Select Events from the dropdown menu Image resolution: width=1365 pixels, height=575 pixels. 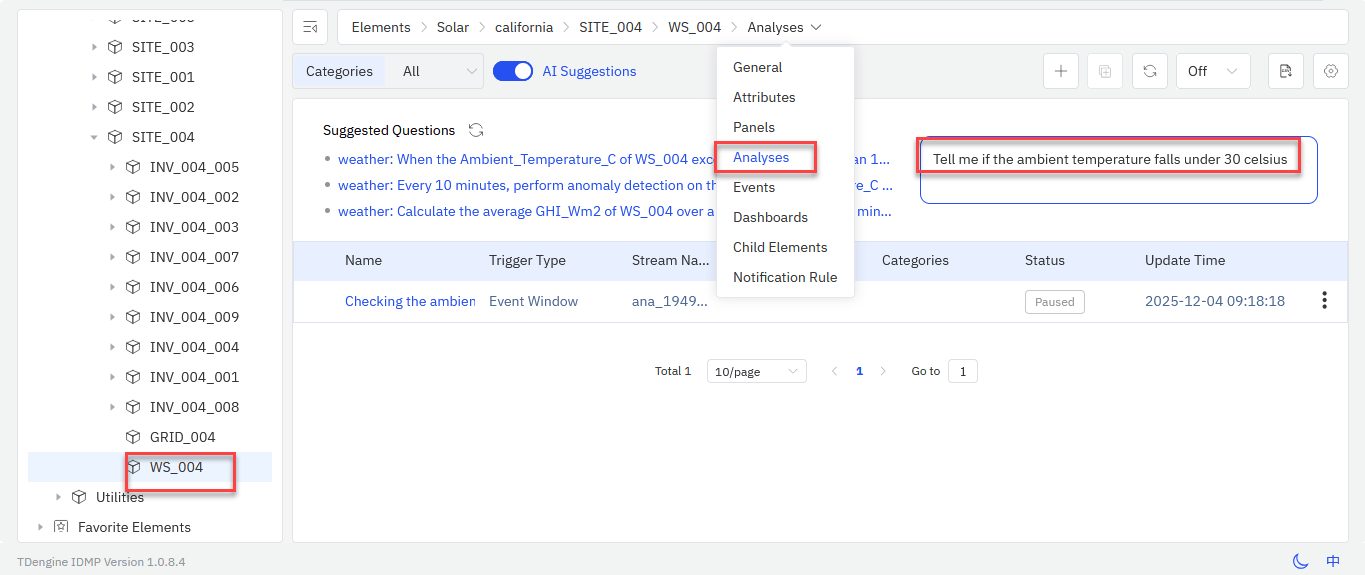point(754,187)
